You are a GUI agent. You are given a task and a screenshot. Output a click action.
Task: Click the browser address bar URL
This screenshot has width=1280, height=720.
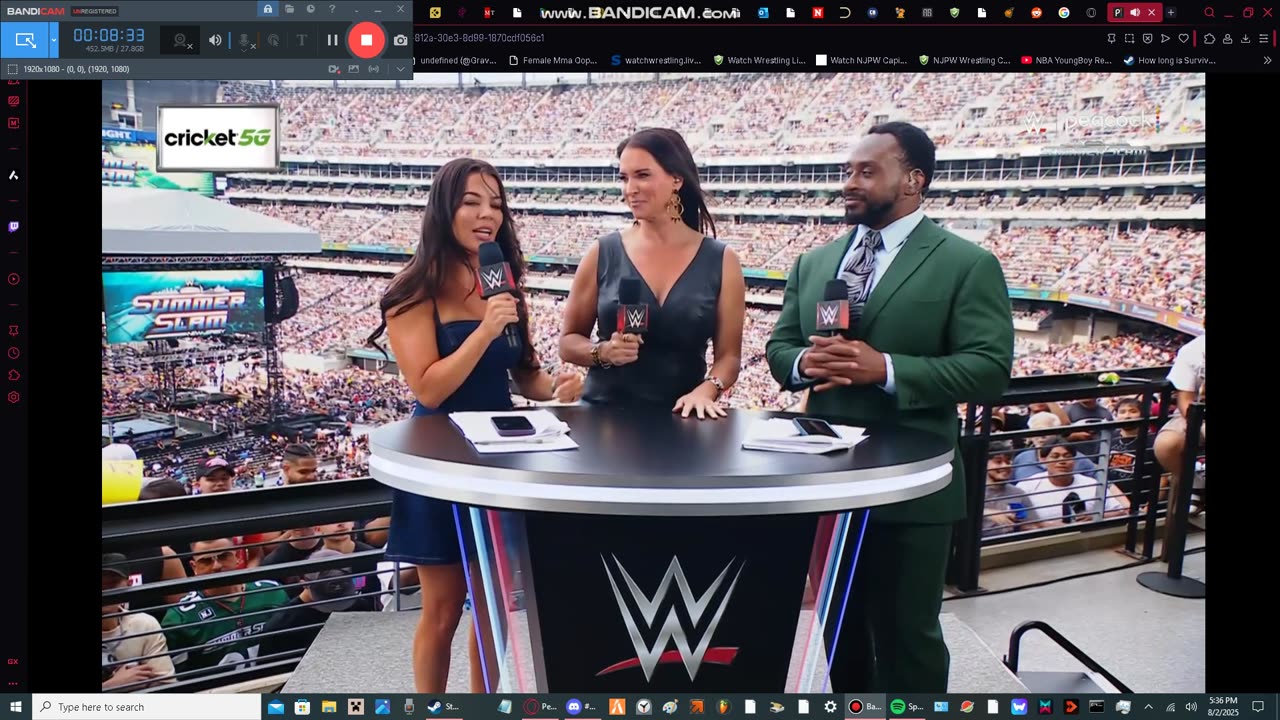[x=479, y=38]
